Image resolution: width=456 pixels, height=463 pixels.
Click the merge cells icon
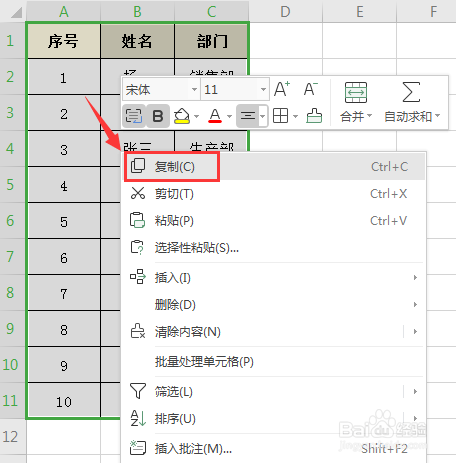point(356,92)
